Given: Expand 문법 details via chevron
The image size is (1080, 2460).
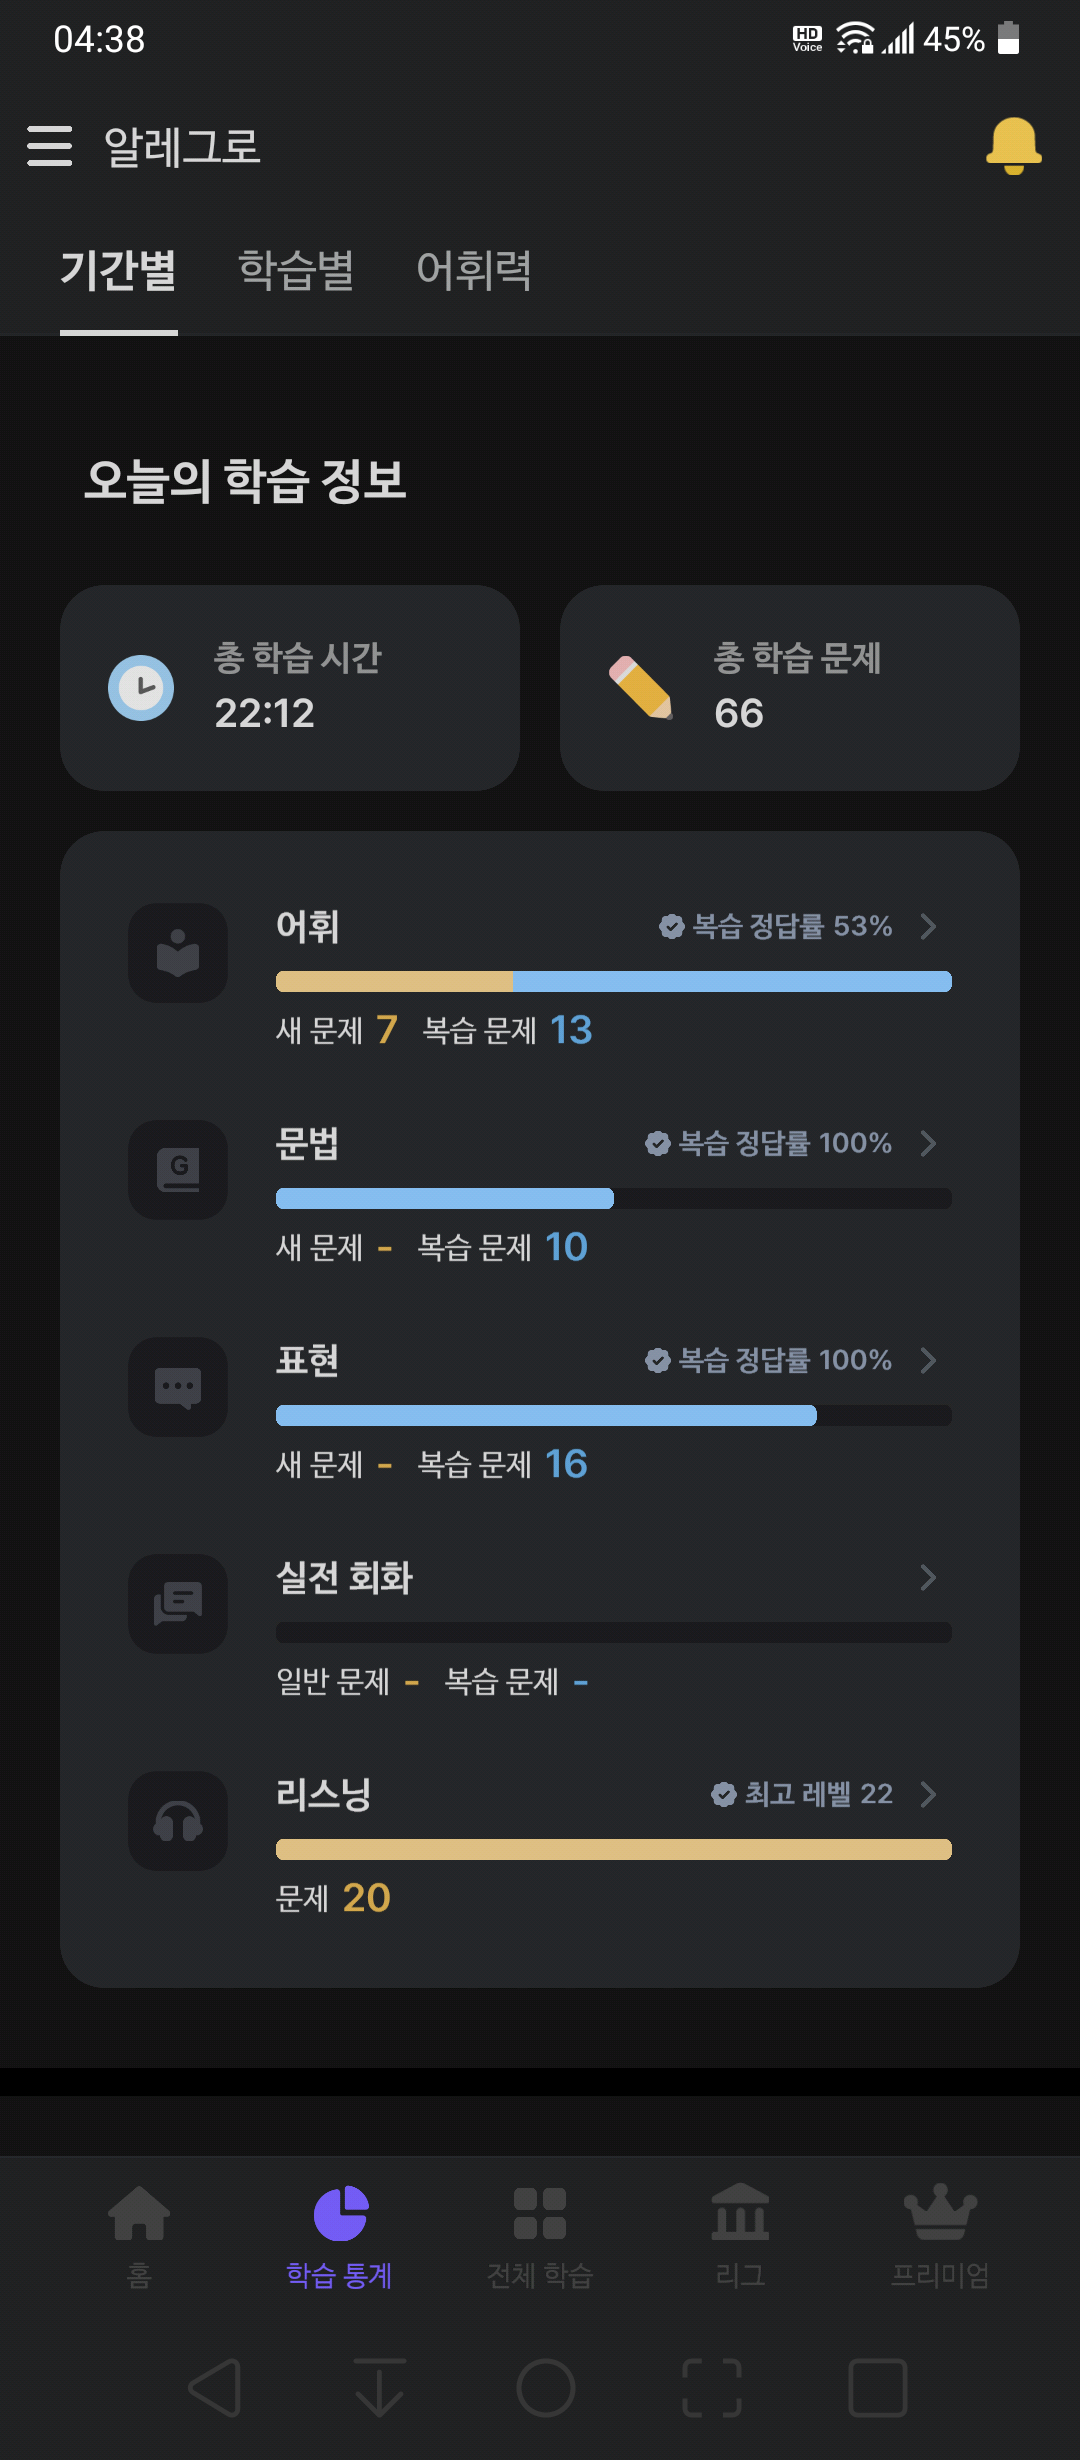Looking at the screenshot, I should coord(928,1143).
